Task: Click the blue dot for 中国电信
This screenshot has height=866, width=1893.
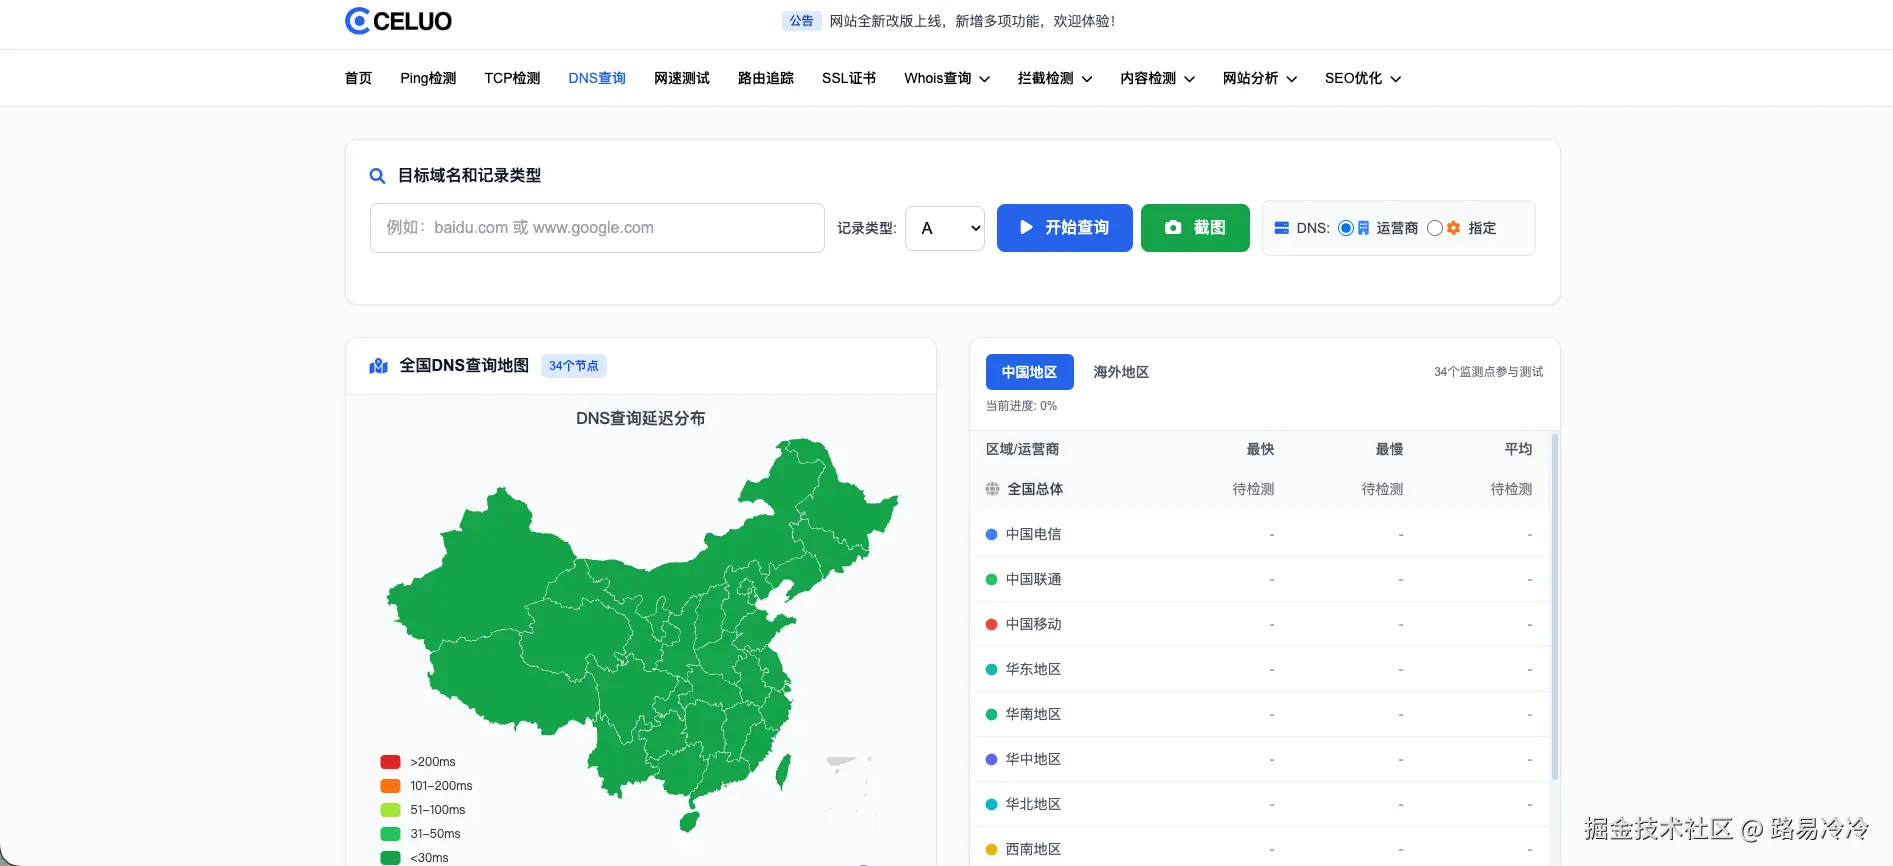Action: point(992,534)
